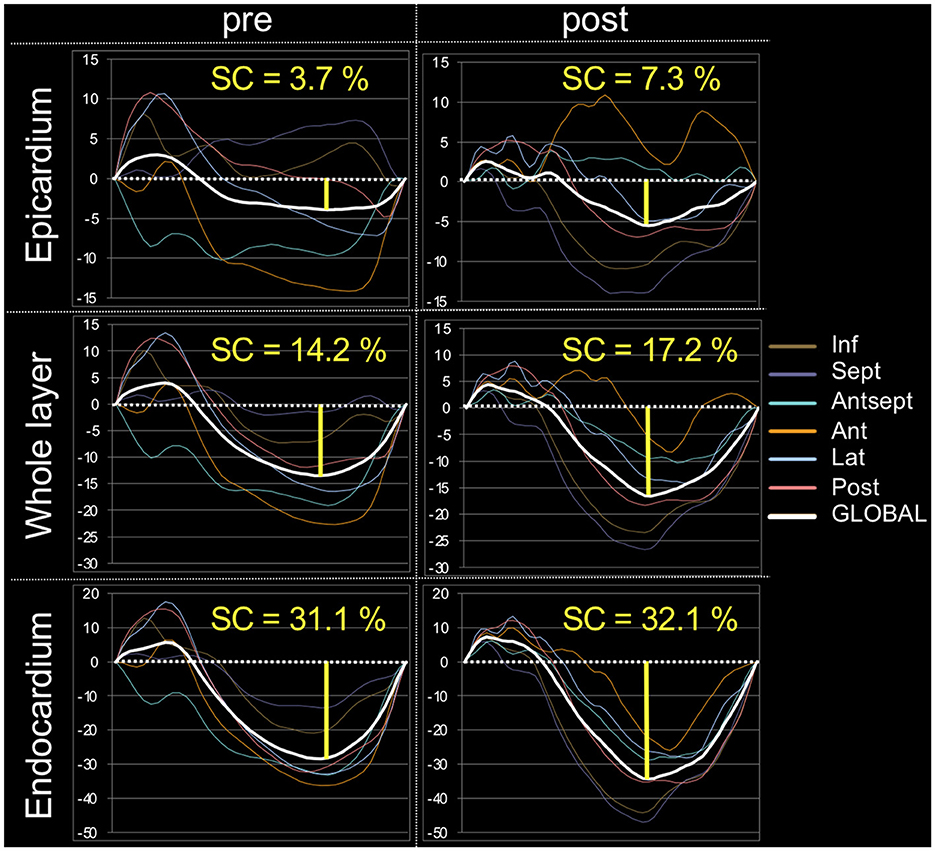Click the "20" axis tick in pre Endocardium chart

click(91, 594)
